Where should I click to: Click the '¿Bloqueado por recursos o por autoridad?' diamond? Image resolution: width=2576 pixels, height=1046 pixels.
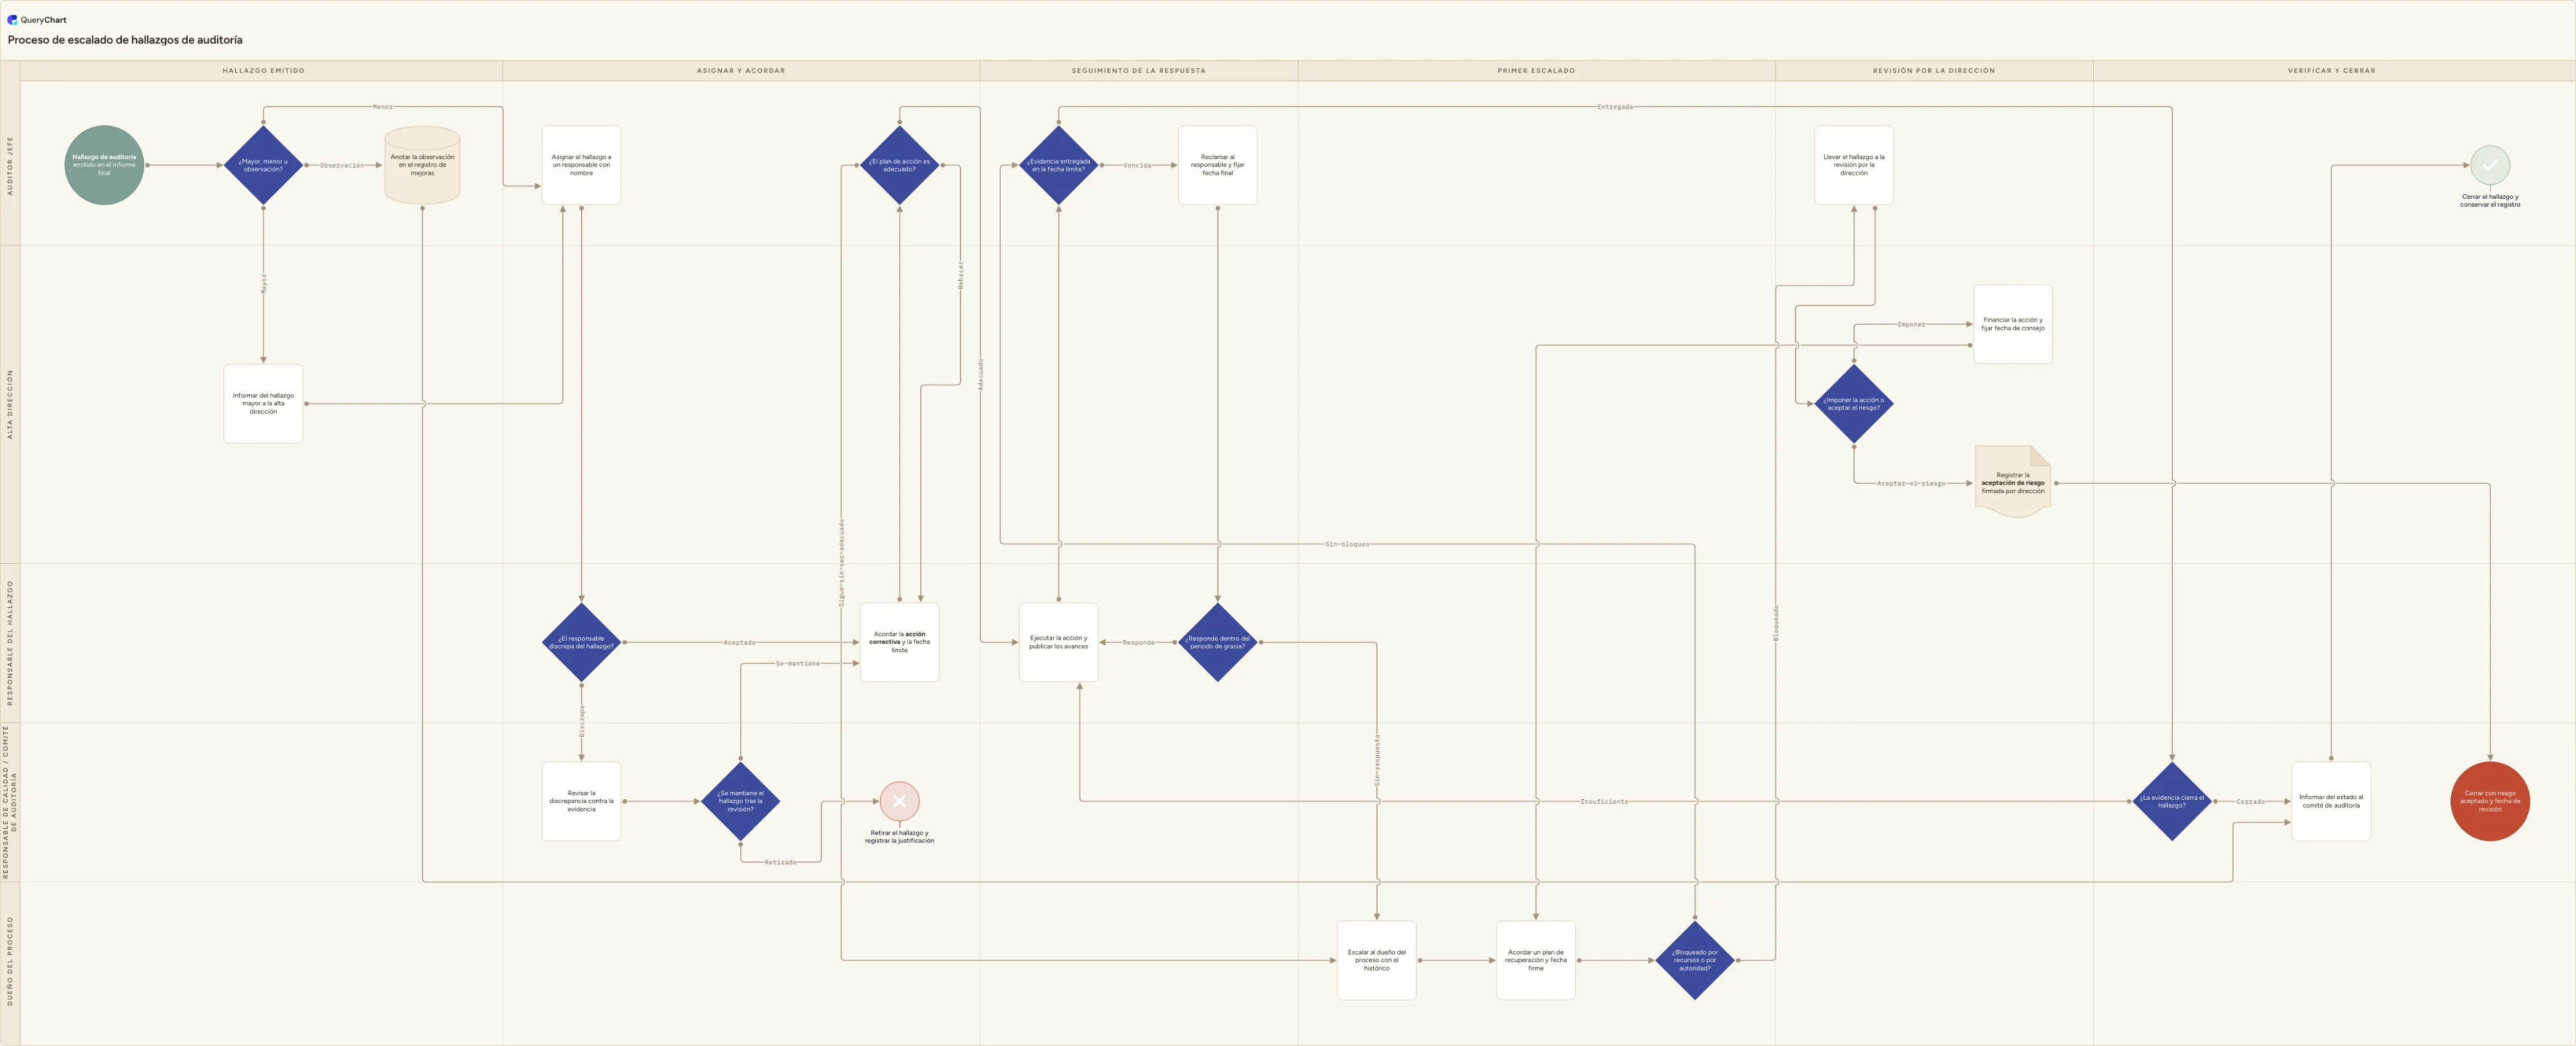coord(1694,960)
